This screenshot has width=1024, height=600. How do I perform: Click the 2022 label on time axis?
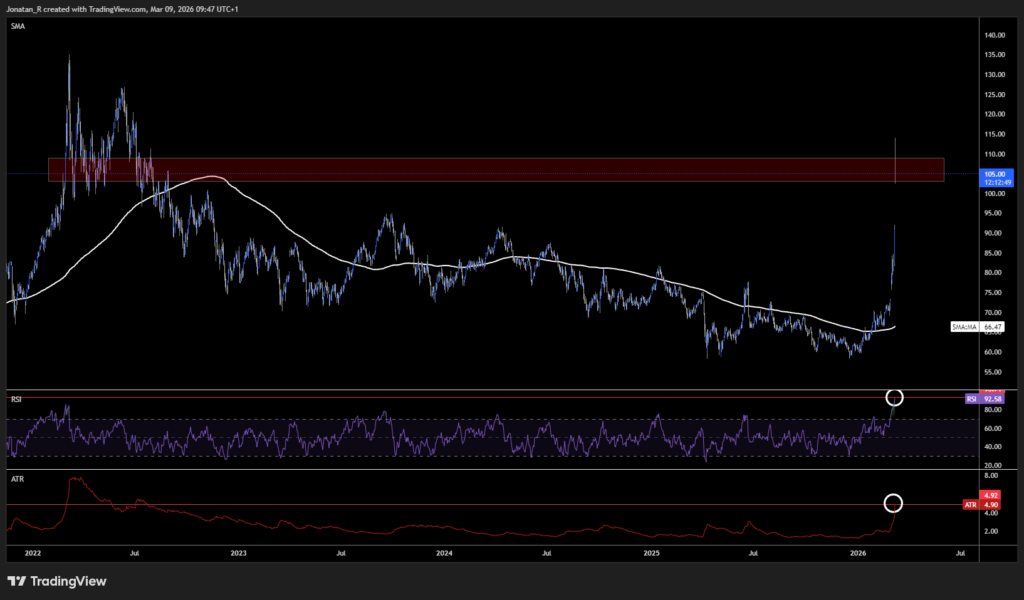[32, 552]
